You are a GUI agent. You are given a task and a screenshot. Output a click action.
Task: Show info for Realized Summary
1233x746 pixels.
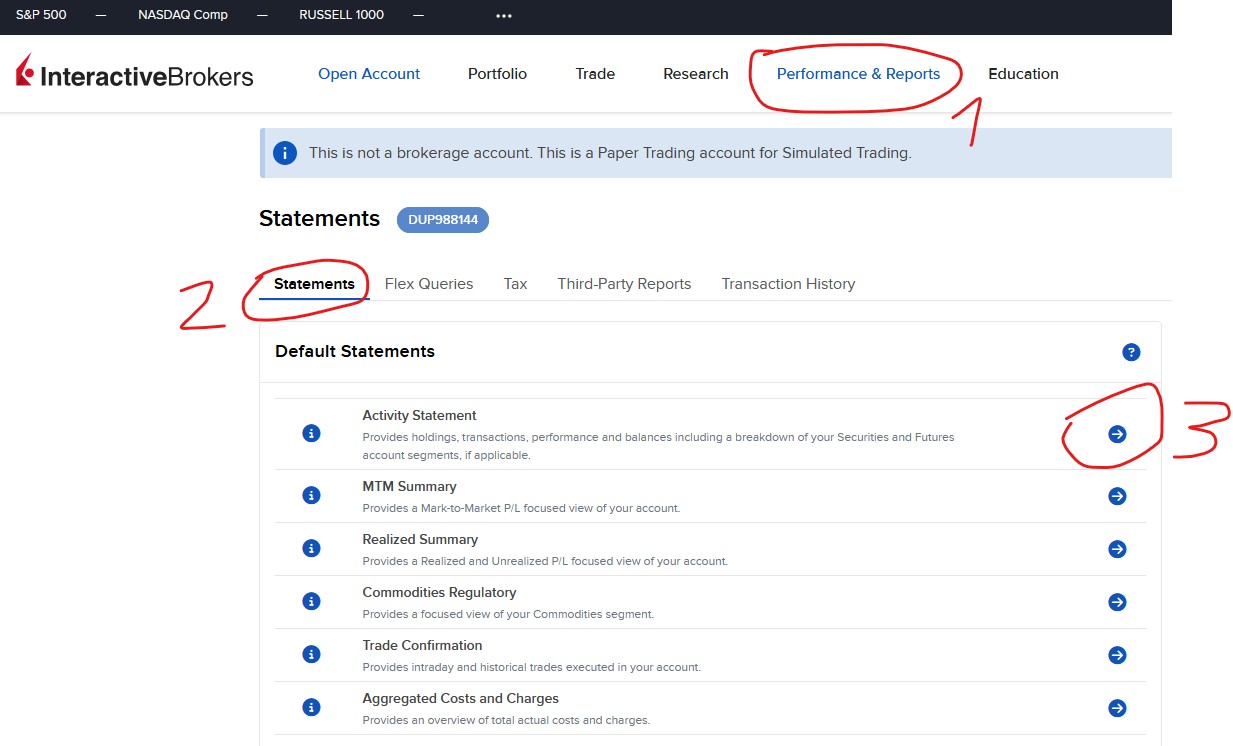click(x=311, y=549)
